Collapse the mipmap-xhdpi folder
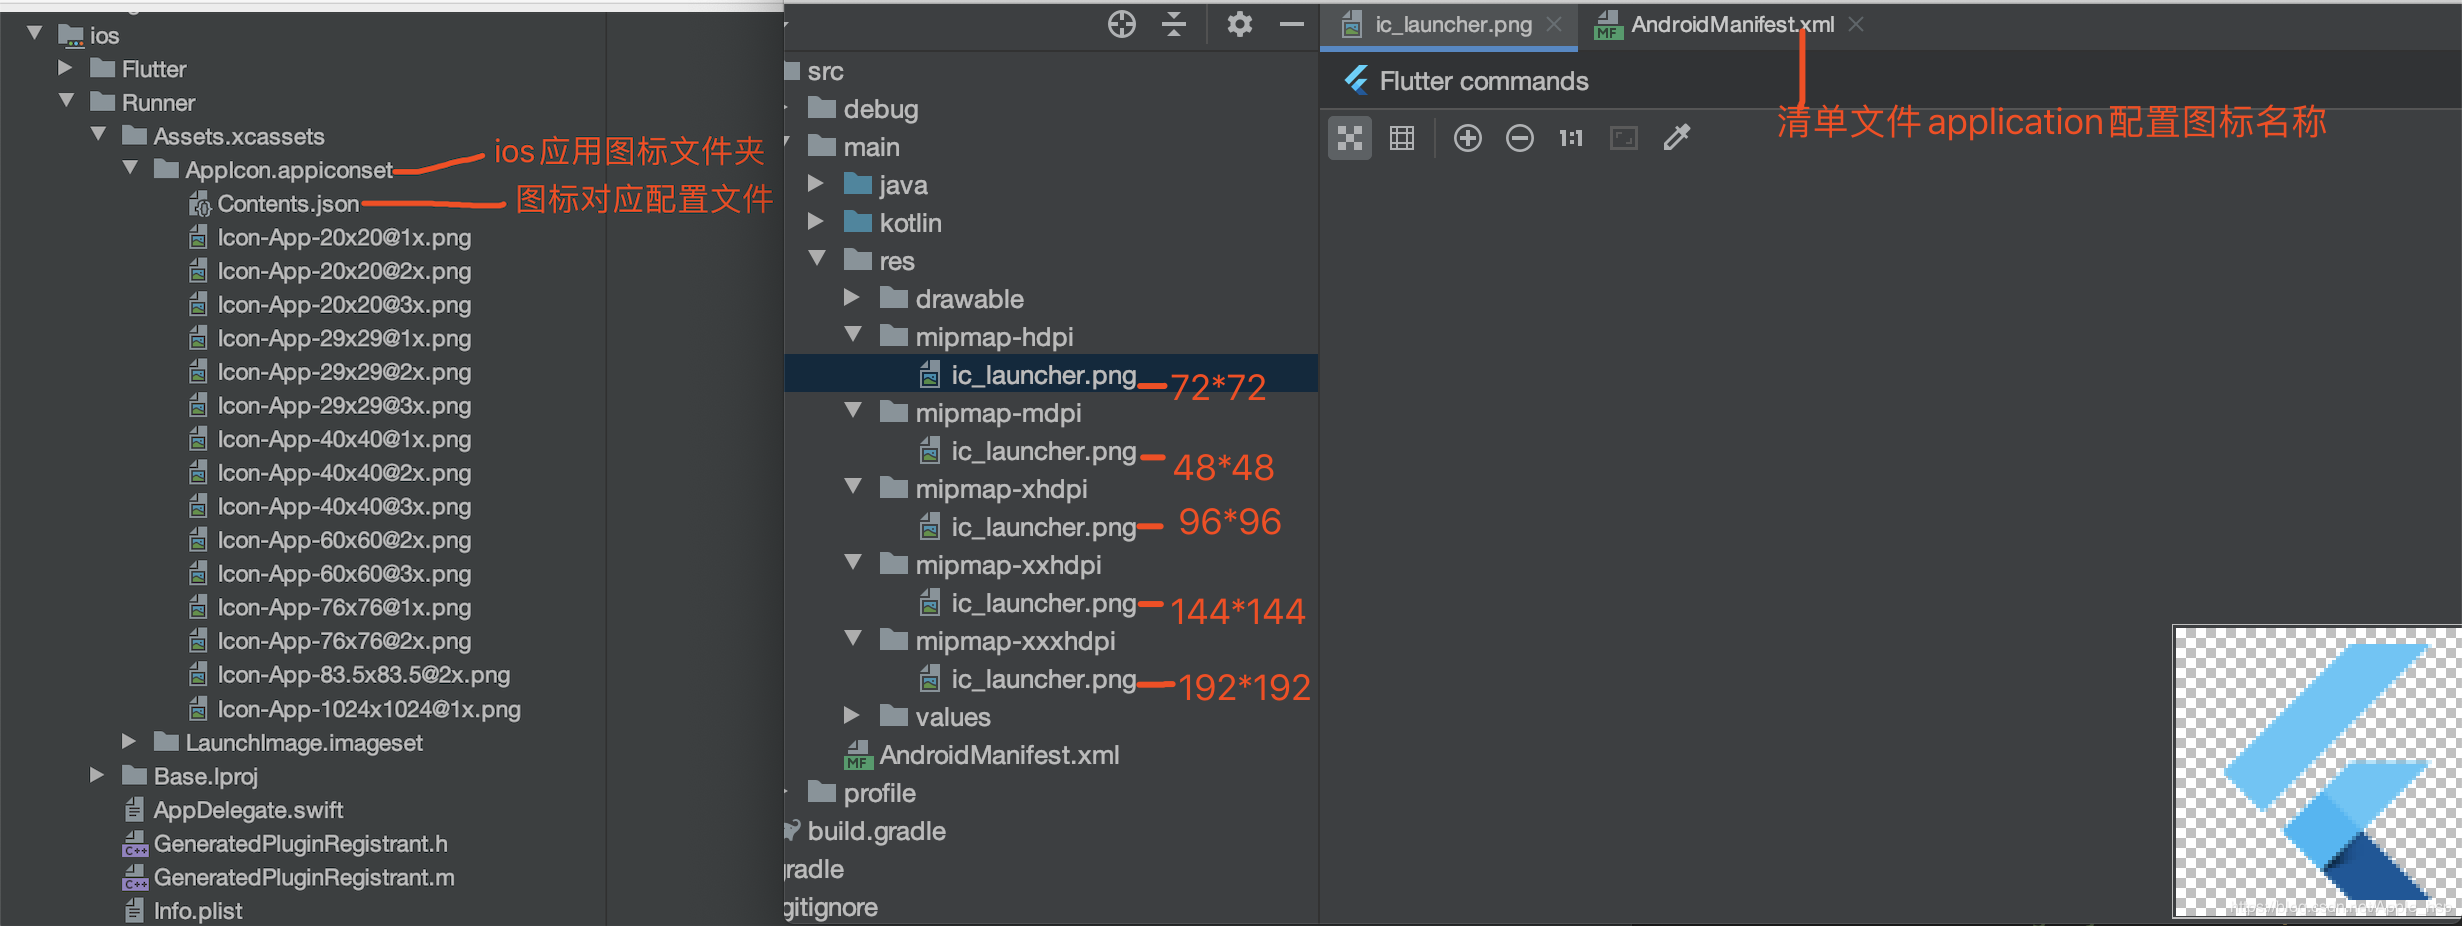This screenshot has width=2462, height=926. (x=853, y=487)
